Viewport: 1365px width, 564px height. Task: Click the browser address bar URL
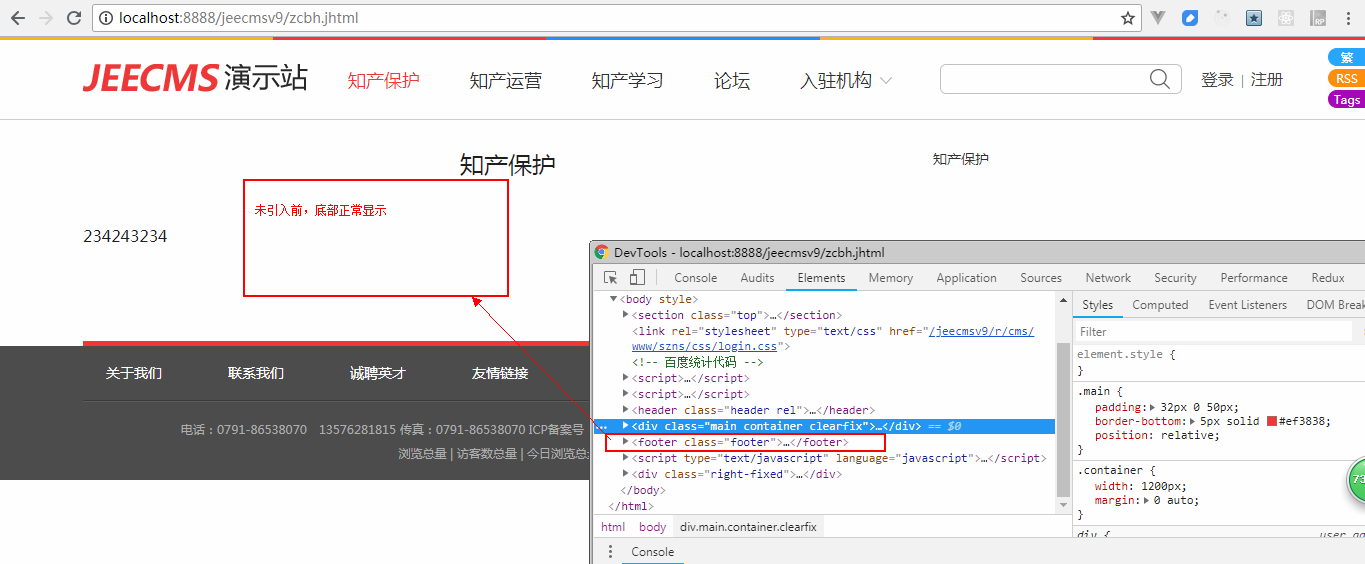point(238,18)
